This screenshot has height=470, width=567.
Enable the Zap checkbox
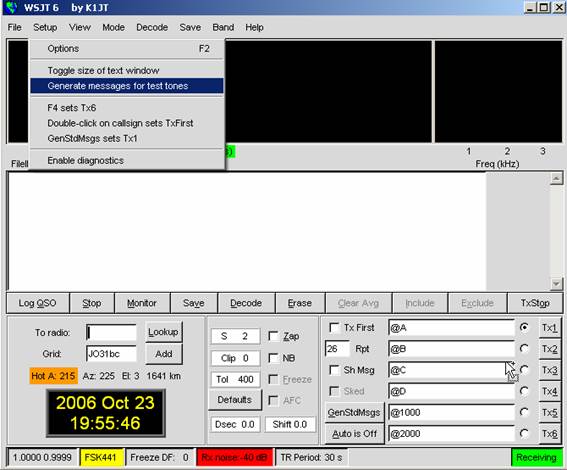pyautogui.click(x=274, y=337)
